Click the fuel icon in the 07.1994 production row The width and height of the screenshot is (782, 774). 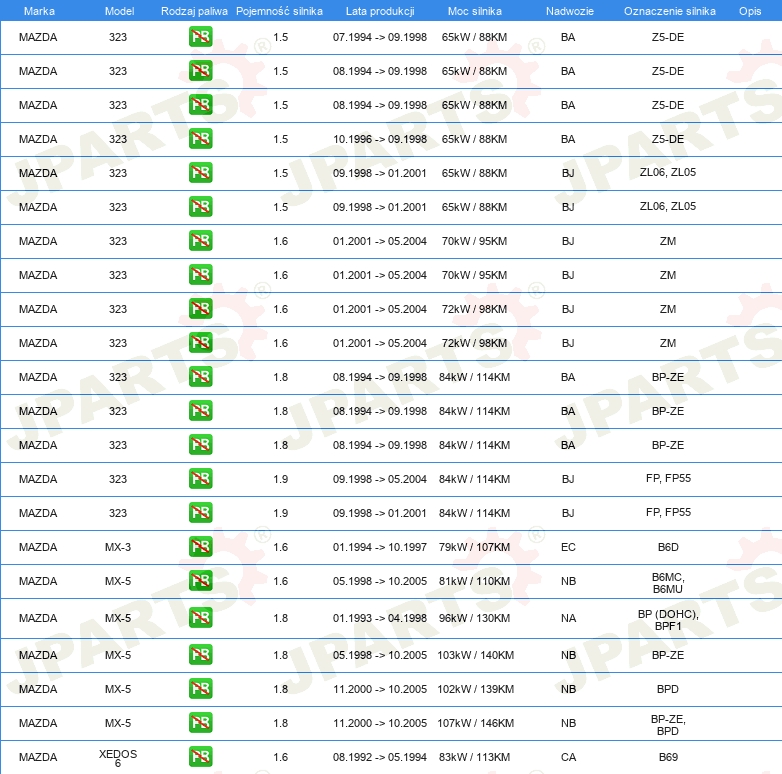coord(200,37)
